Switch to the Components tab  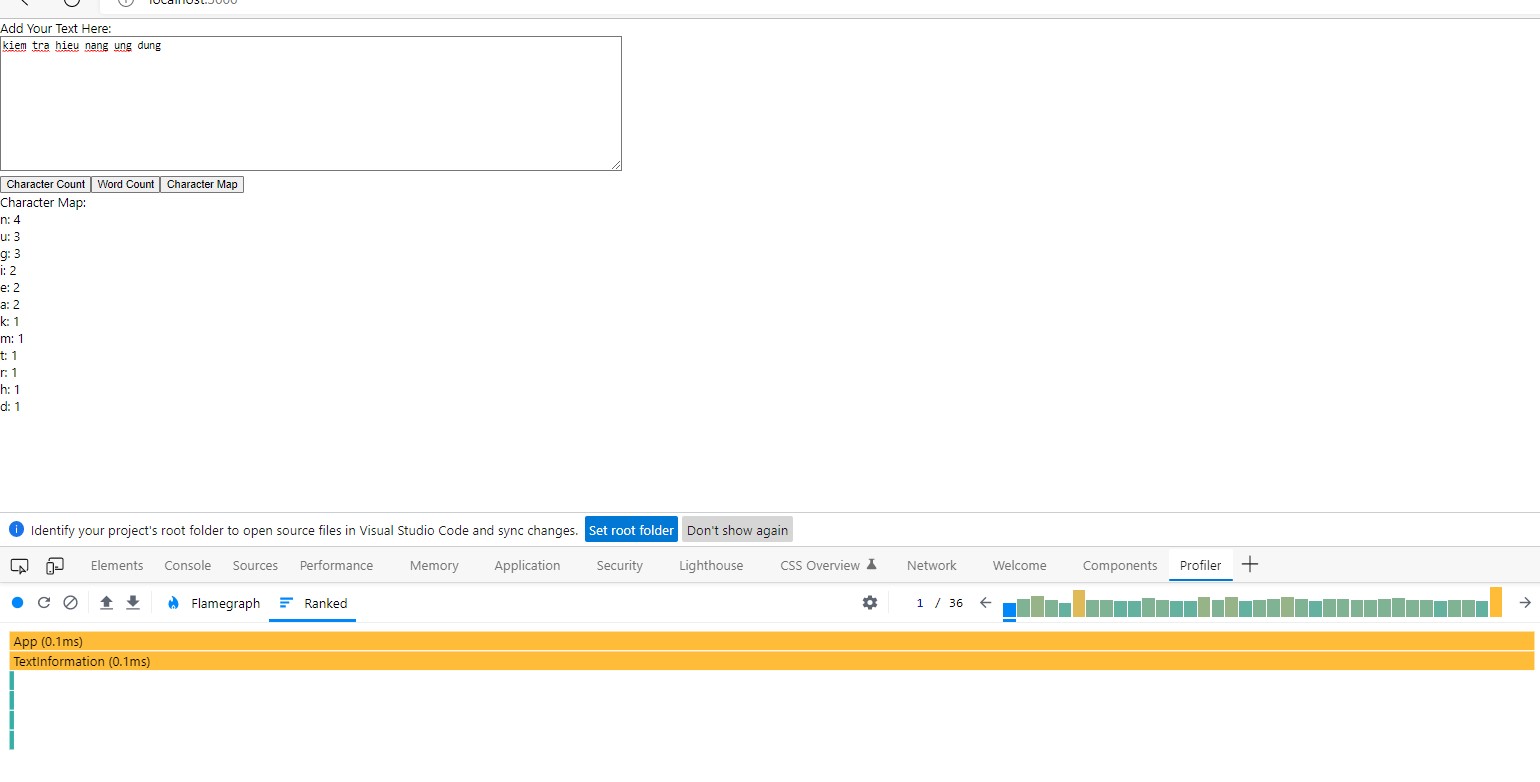(1119, 565)
